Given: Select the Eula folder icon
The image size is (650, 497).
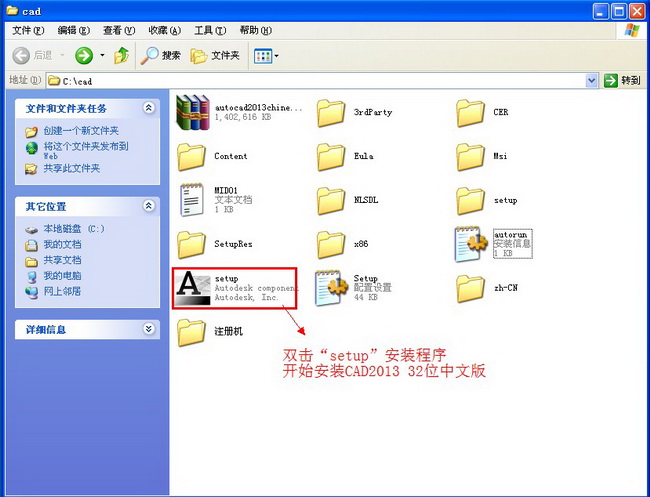Looking at the screenshot, I should [331, 157].
